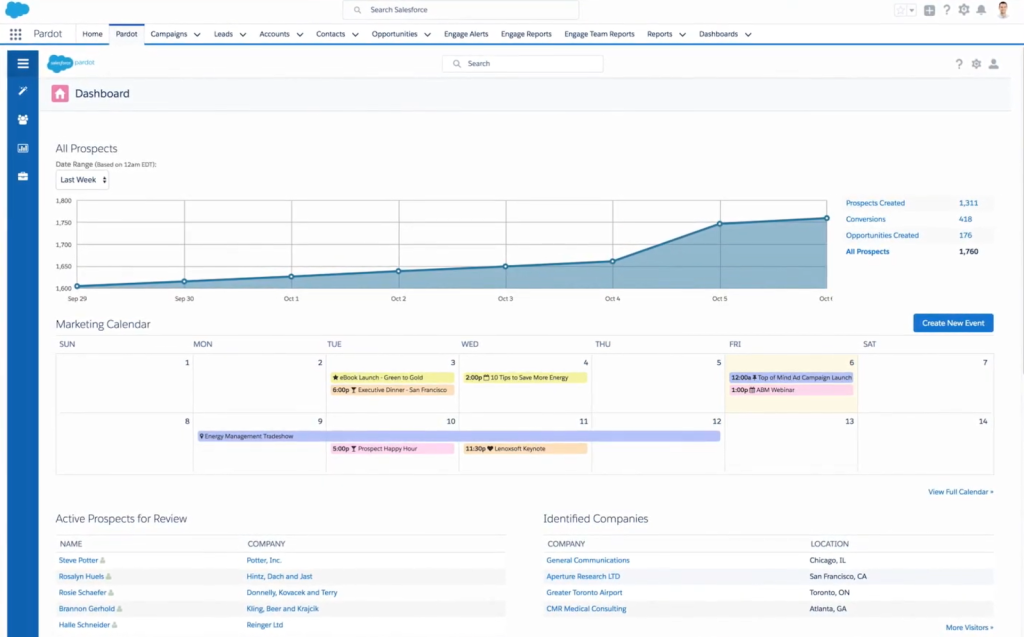1024x637 pixels.
Task: Select the Automations pencil icon in sidebar
Action: click(x=22, y=92)
